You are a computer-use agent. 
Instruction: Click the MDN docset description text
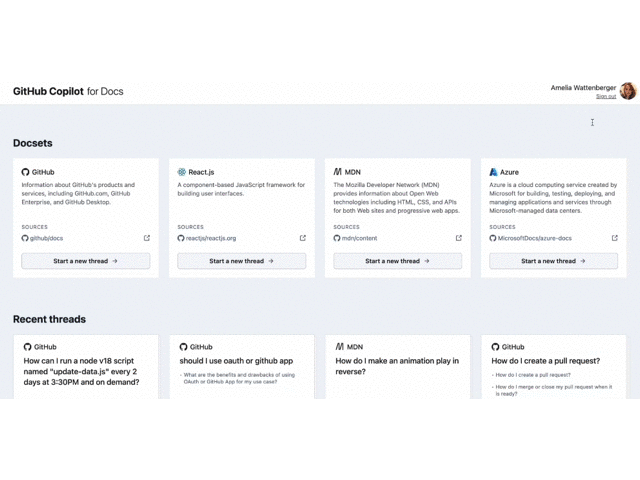click(x=396, y=198)
